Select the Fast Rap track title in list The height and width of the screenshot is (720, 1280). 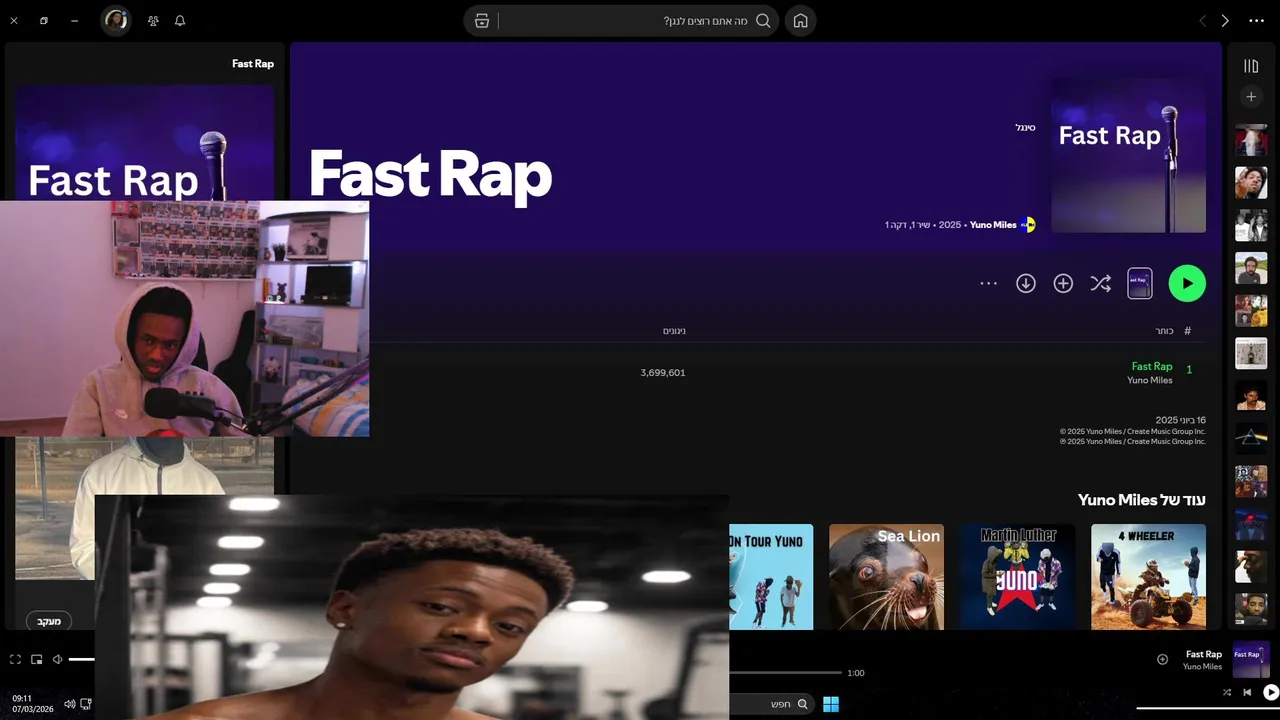1152,366
